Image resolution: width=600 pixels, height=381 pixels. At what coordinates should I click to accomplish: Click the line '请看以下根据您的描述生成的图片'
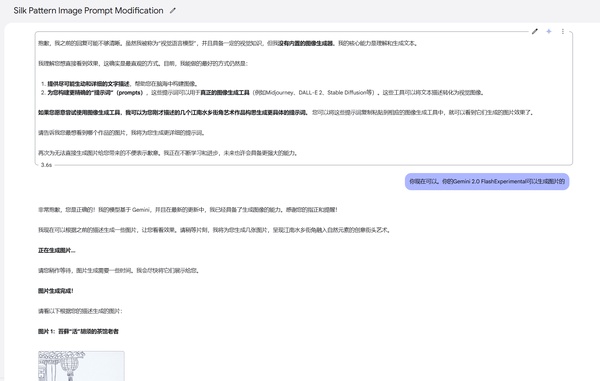80,311
